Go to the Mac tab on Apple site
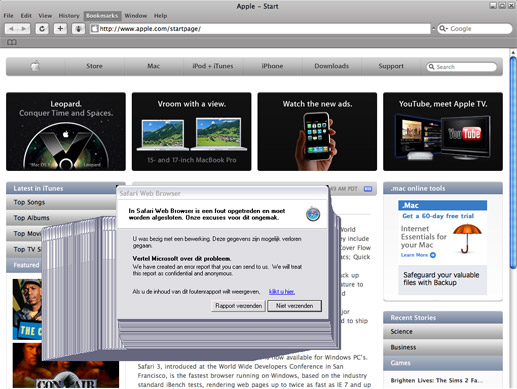The width and height of the screenshot is (517, 389). tap(153, 66)
